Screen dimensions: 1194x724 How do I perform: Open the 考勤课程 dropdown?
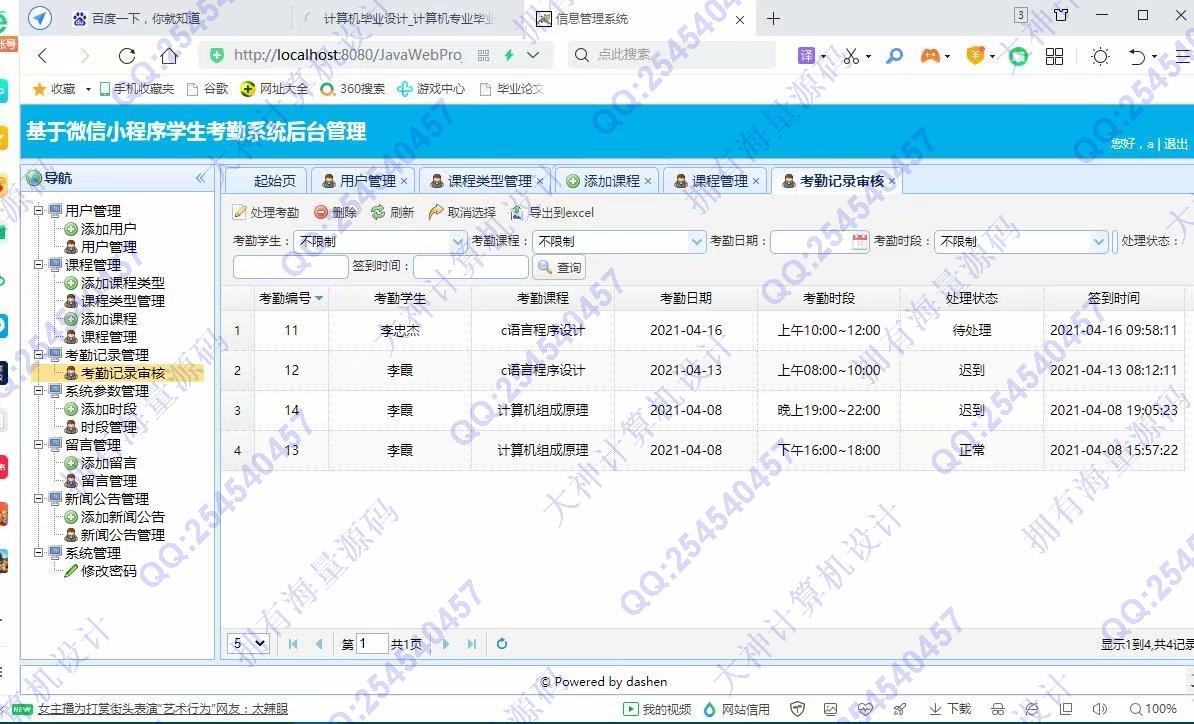[x=697, y=241]
